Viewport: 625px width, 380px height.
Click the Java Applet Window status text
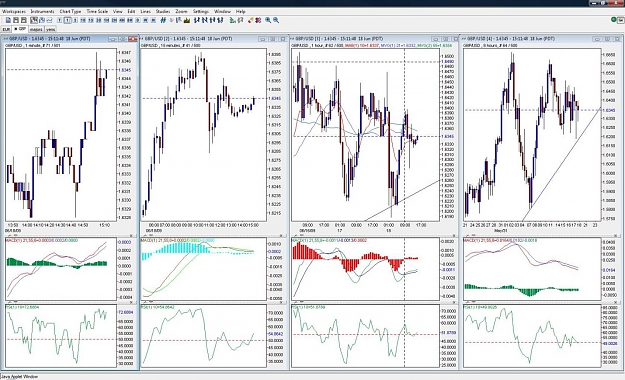coord(19,376)
